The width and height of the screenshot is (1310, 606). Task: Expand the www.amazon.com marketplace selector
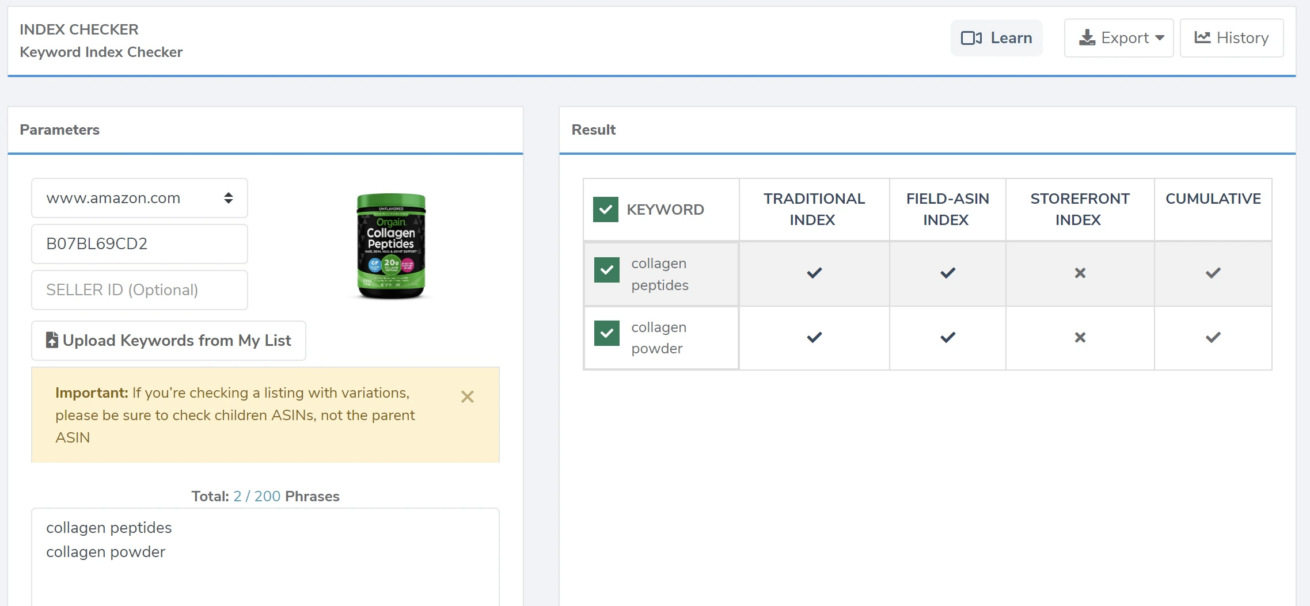click(x=139, y=198)
